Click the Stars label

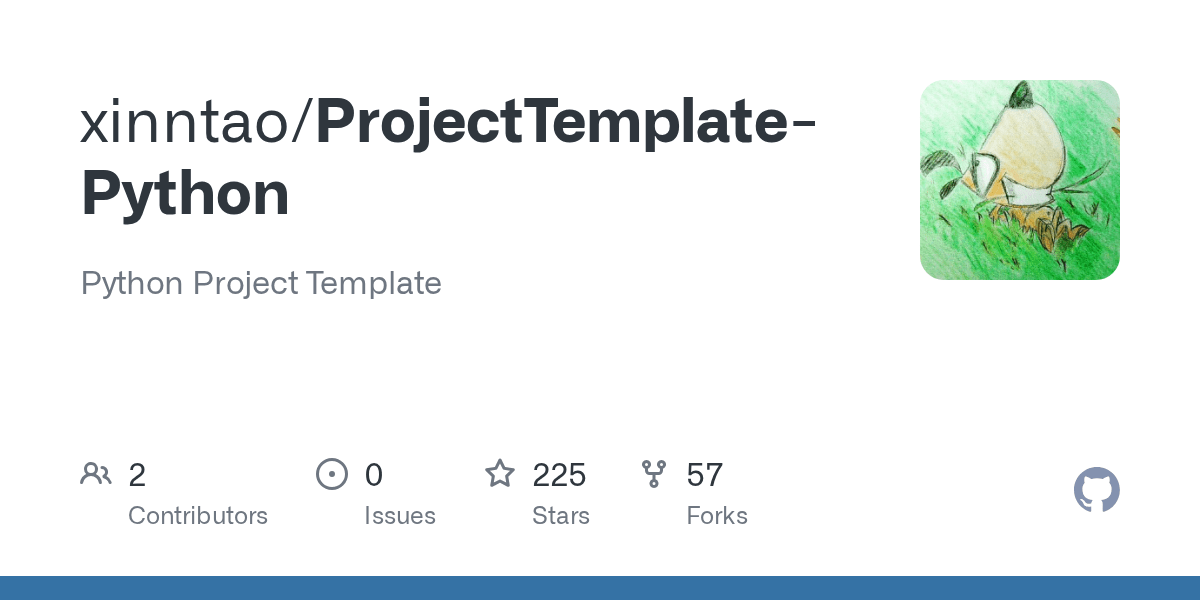click(x=561, y=516)
